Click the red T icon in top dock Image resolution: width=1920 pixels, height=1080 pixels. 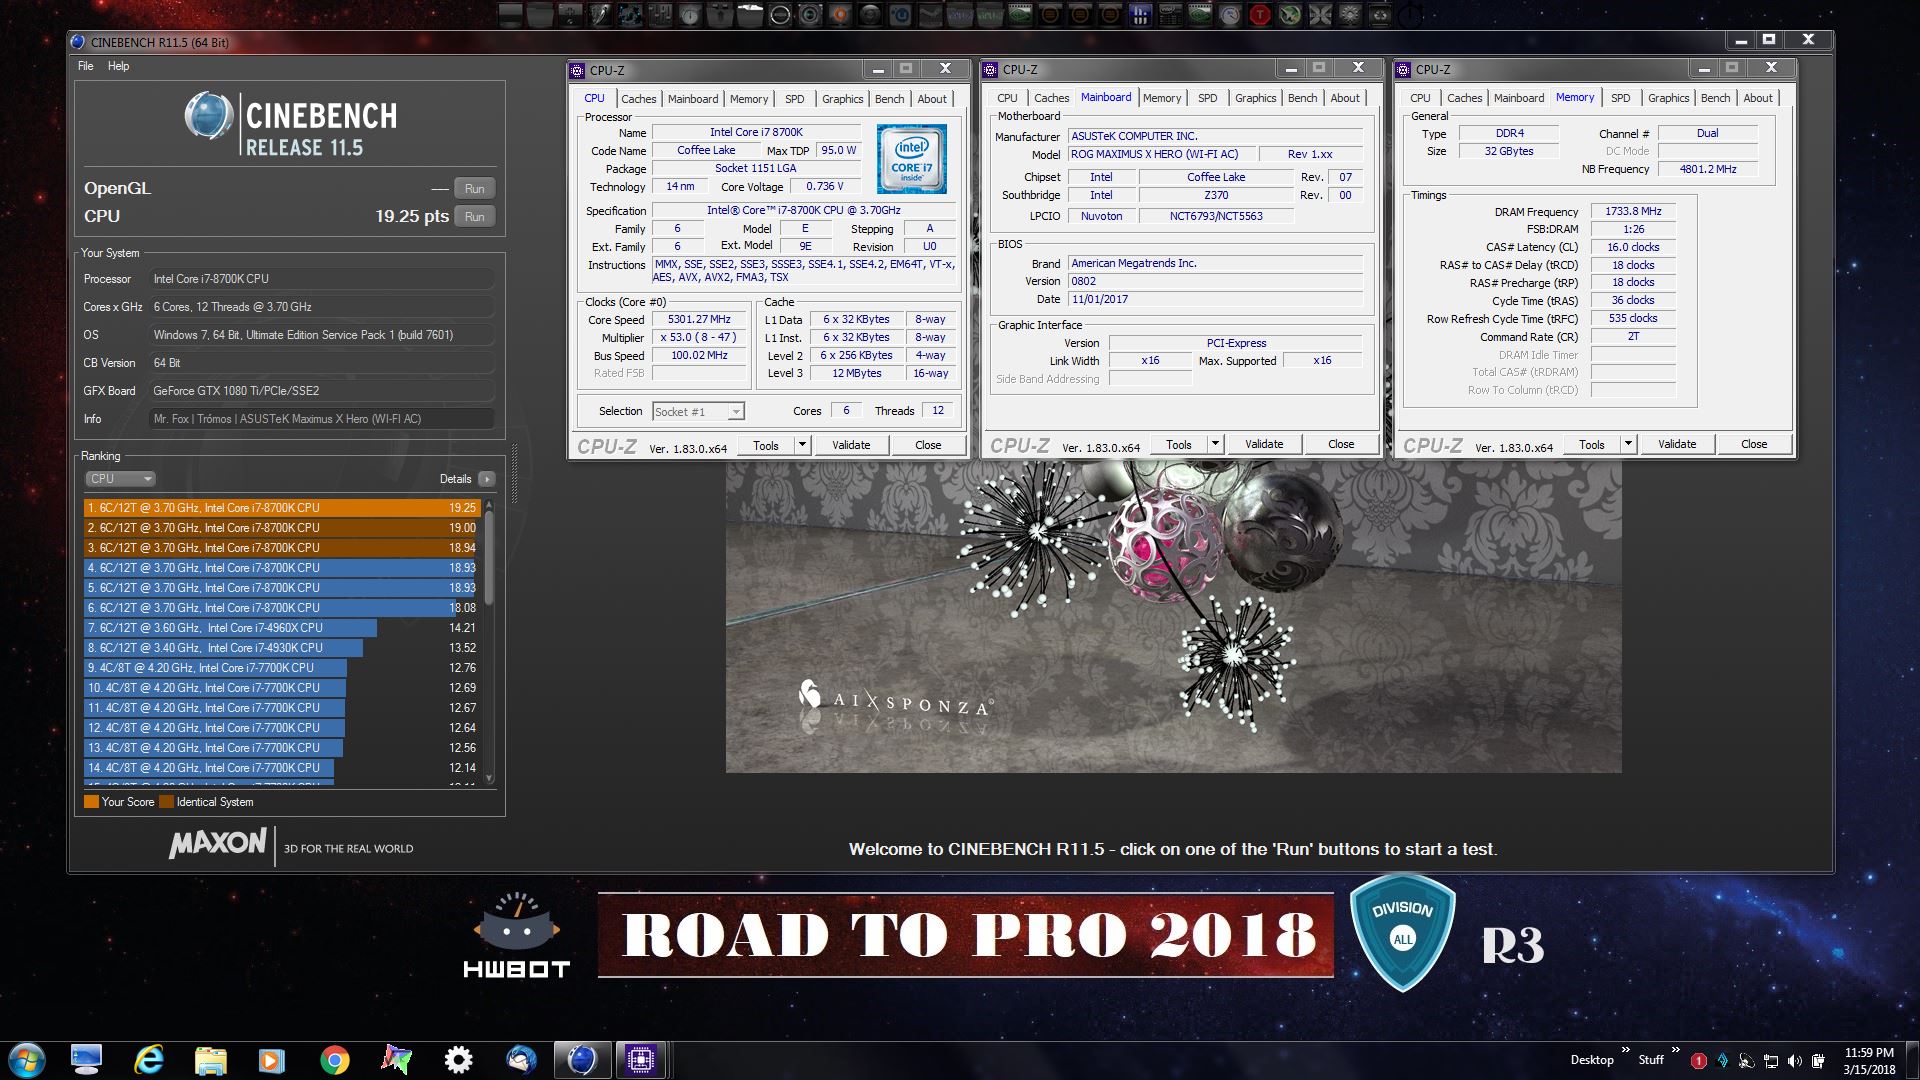1260,14
